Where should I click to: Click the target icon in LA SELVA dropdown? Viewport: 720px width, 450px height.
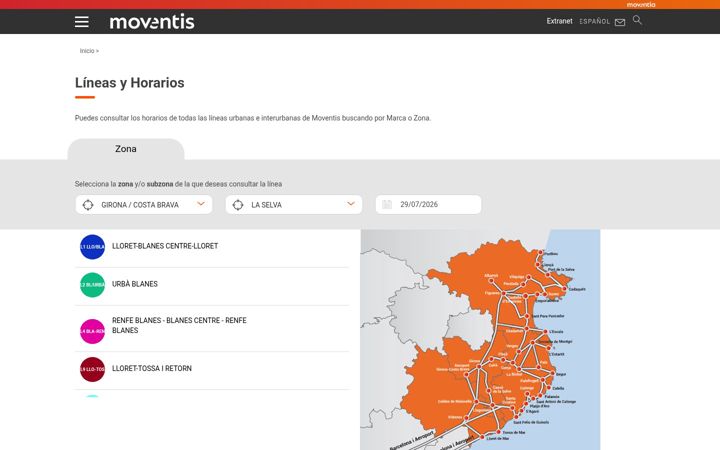click(238, 205)
